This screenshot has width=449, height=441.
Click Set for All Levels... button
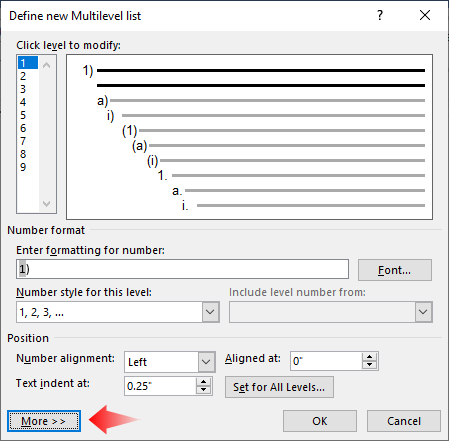(279, 387)
